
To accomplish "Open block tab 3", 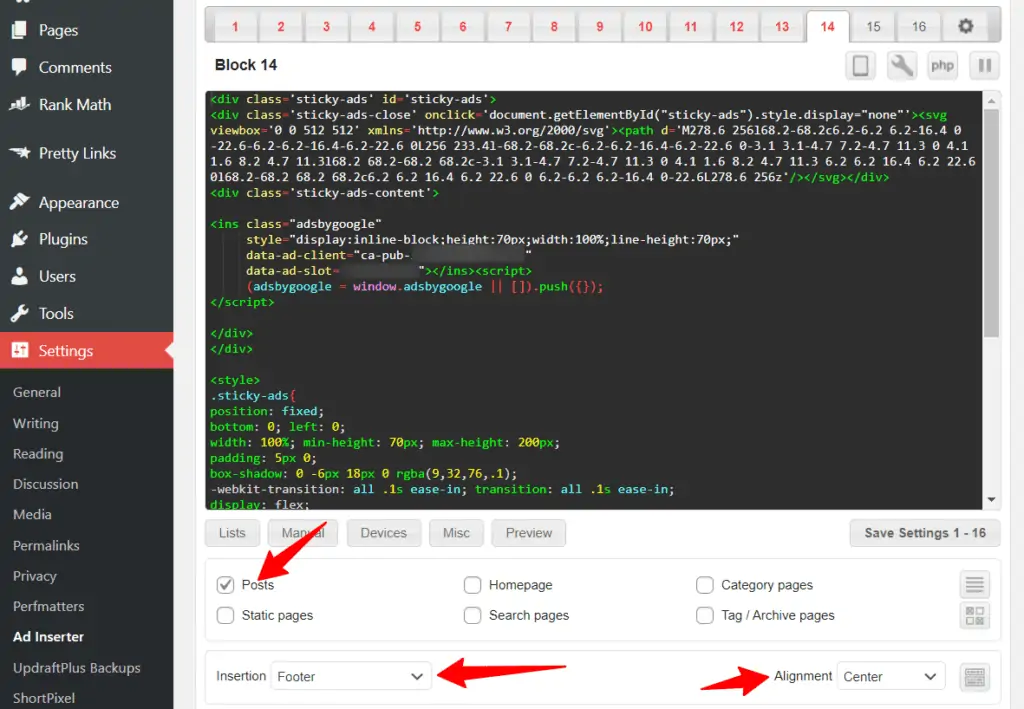I will point(327,26).
